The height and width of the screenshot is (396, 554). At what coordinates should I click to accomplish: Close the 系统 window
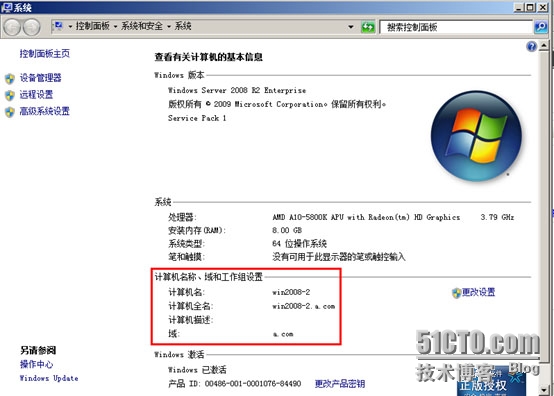pos(543,7)
